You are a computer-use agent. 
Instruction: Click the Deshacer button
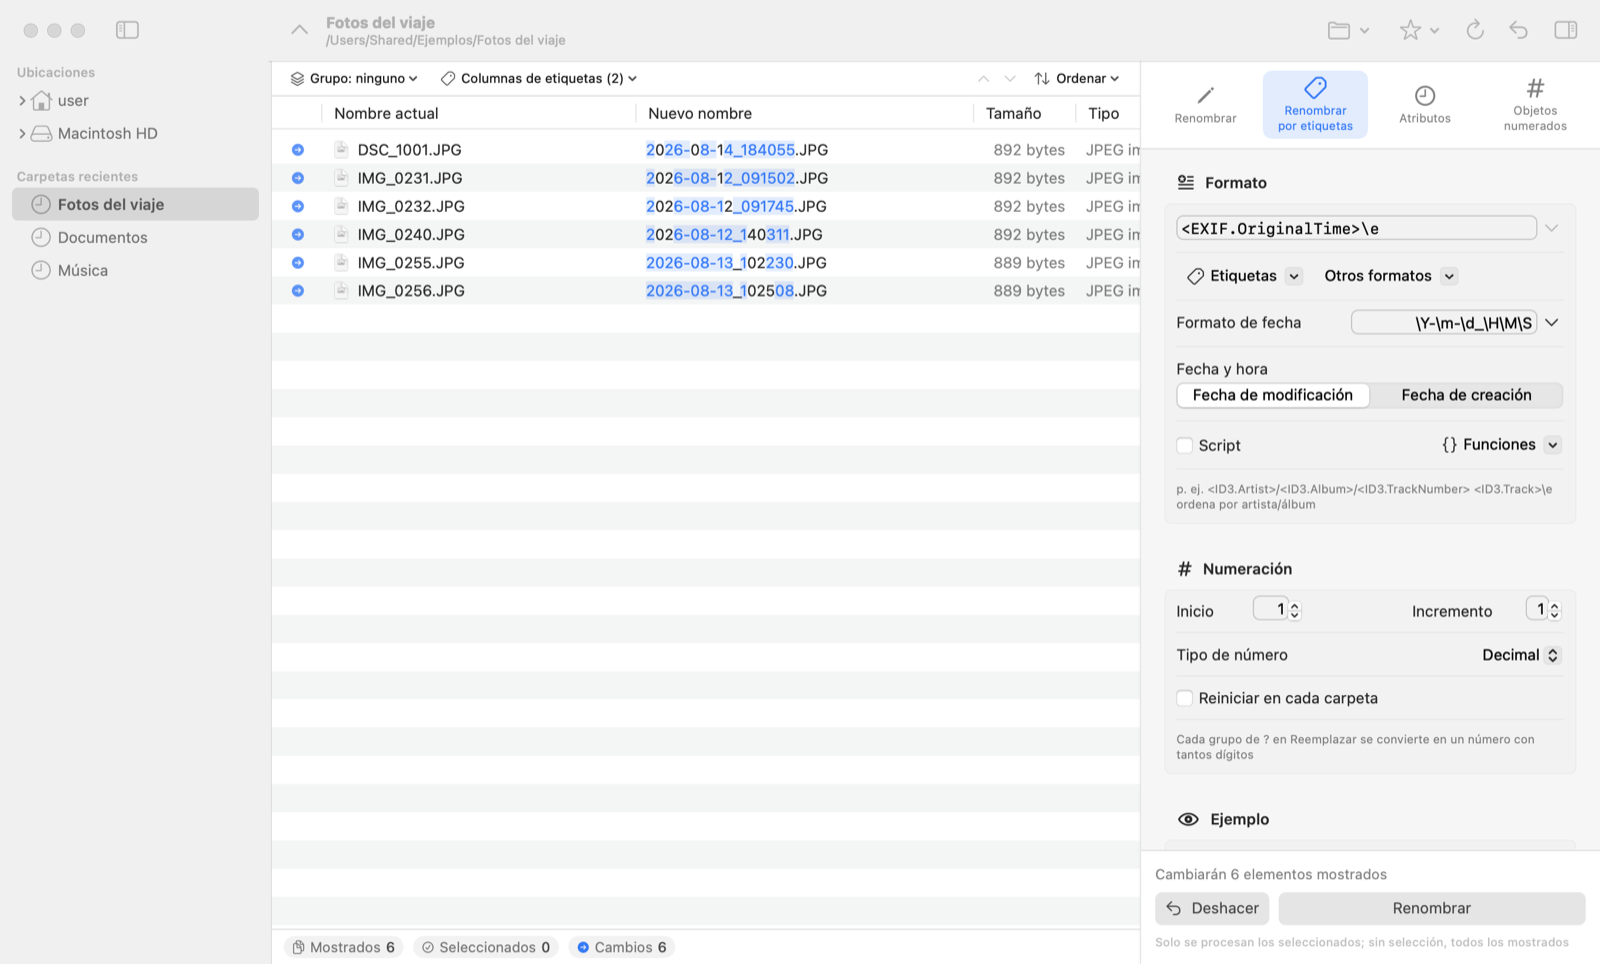(x=1212, y=908)
